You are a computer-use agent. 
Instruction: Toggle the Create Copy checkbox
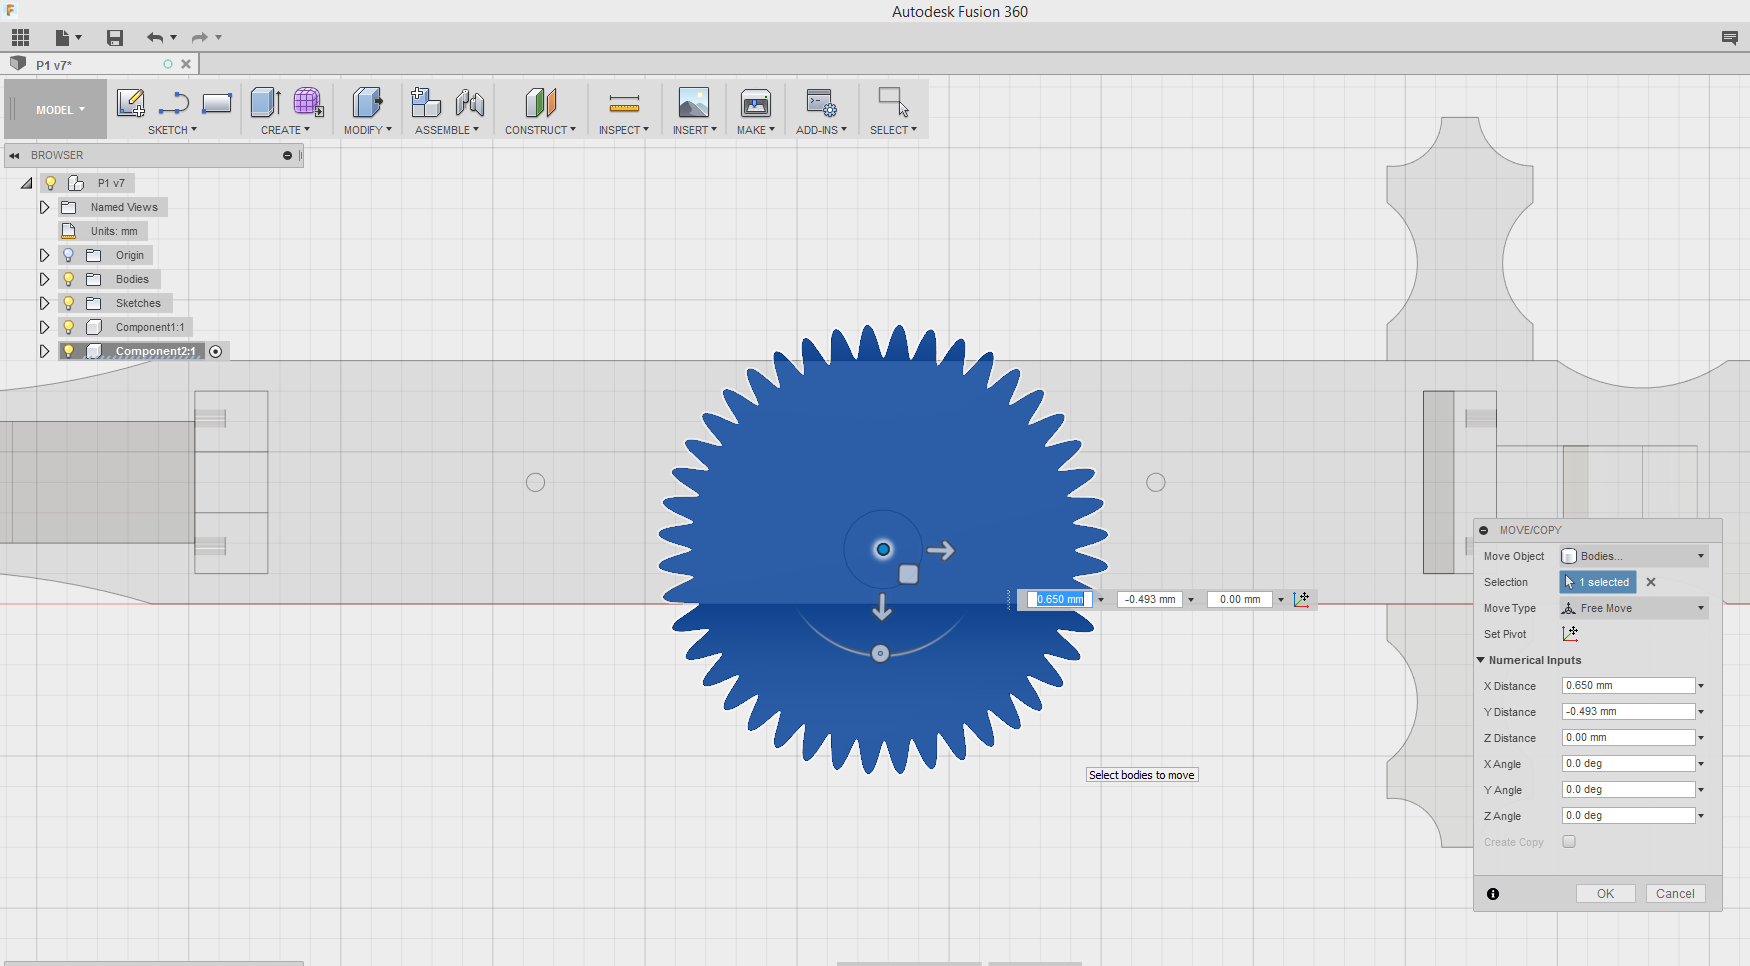point(1569,842)
